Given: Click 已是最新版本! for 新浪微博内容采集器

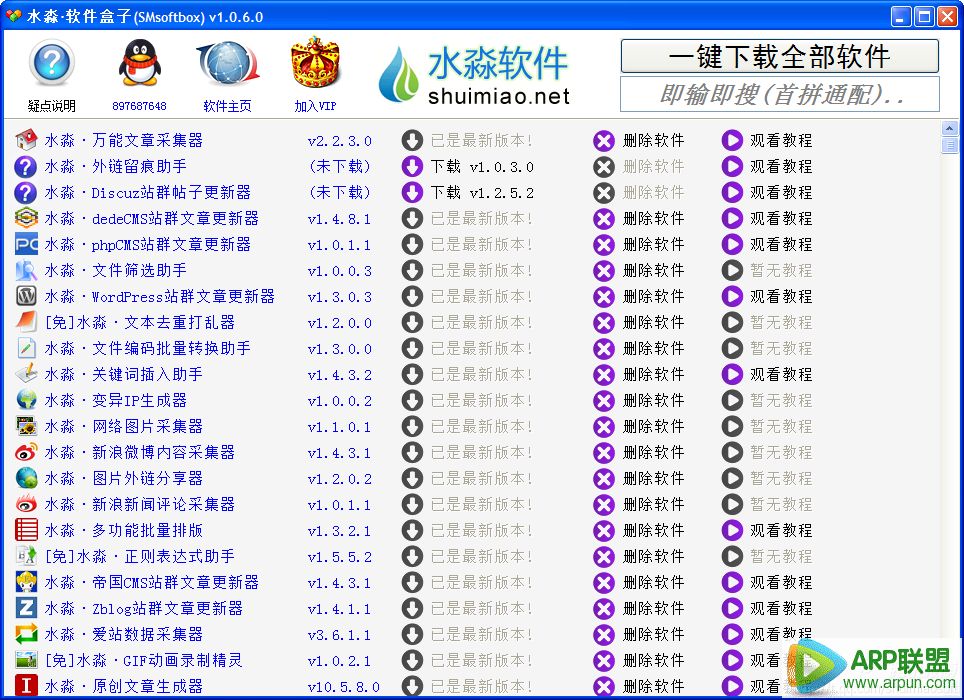Looking at the screenshot, I should 481,452.
